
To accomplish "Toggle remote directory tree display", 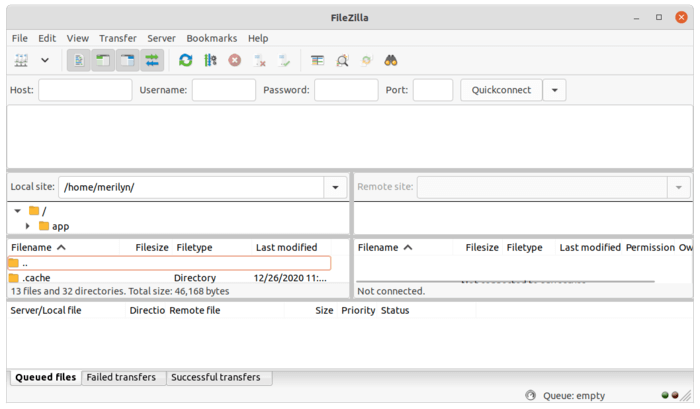I will tap(128, 60).
